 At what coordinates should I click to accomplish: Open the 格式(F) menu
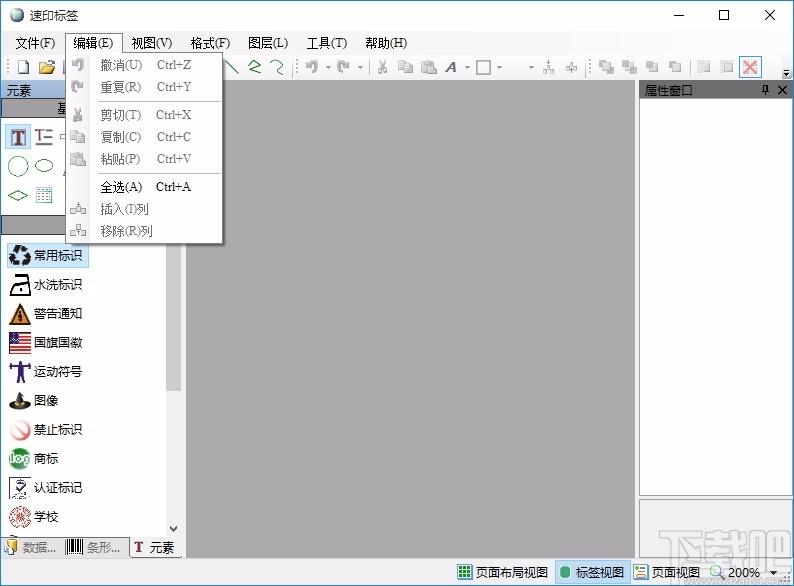point(210,43)
